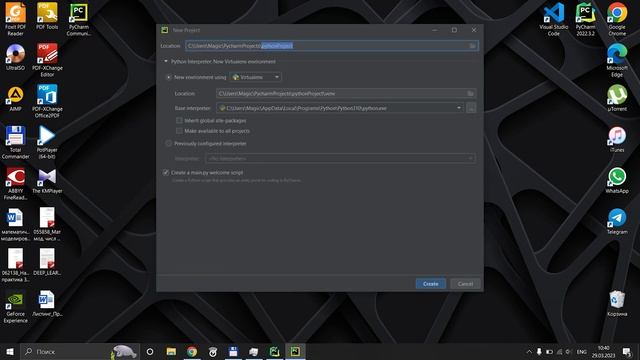Close the New Project dialog
The width and height of the screenshot is (640, 360).
pos(474,30)
